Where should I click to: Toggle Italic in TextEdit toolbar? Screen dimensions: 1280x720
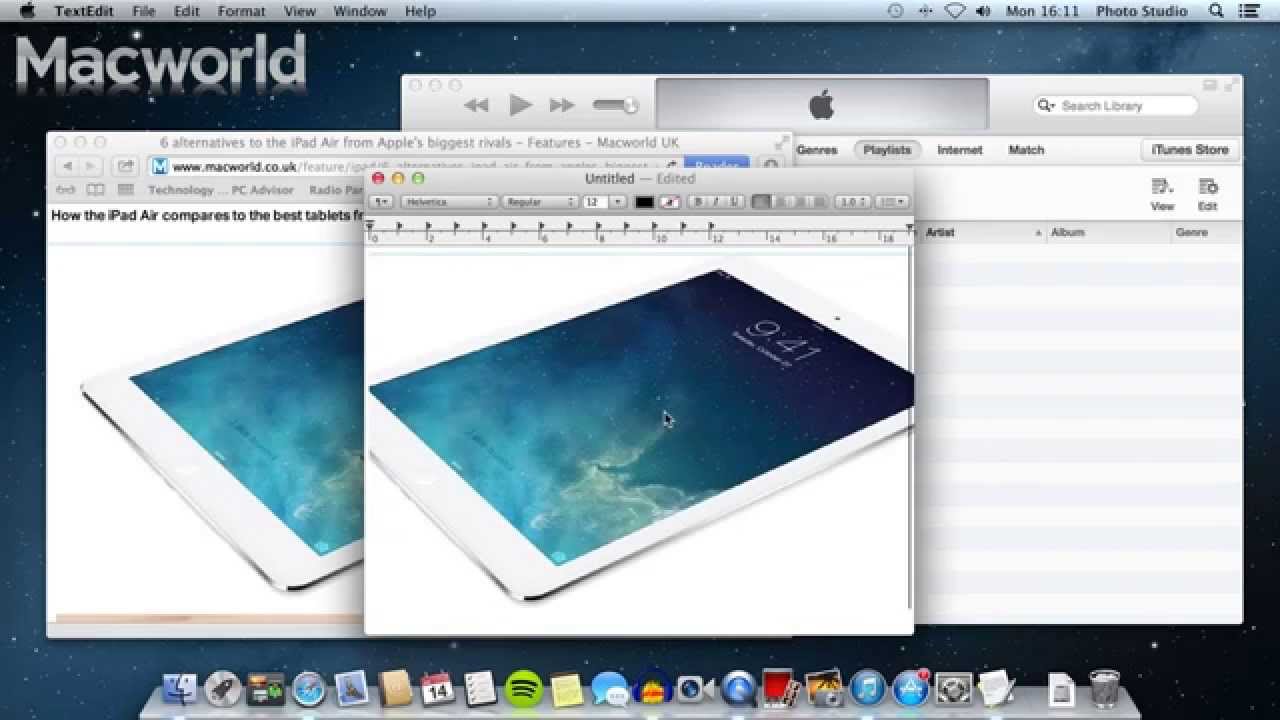pyautogui.click(x=716, y=202)
